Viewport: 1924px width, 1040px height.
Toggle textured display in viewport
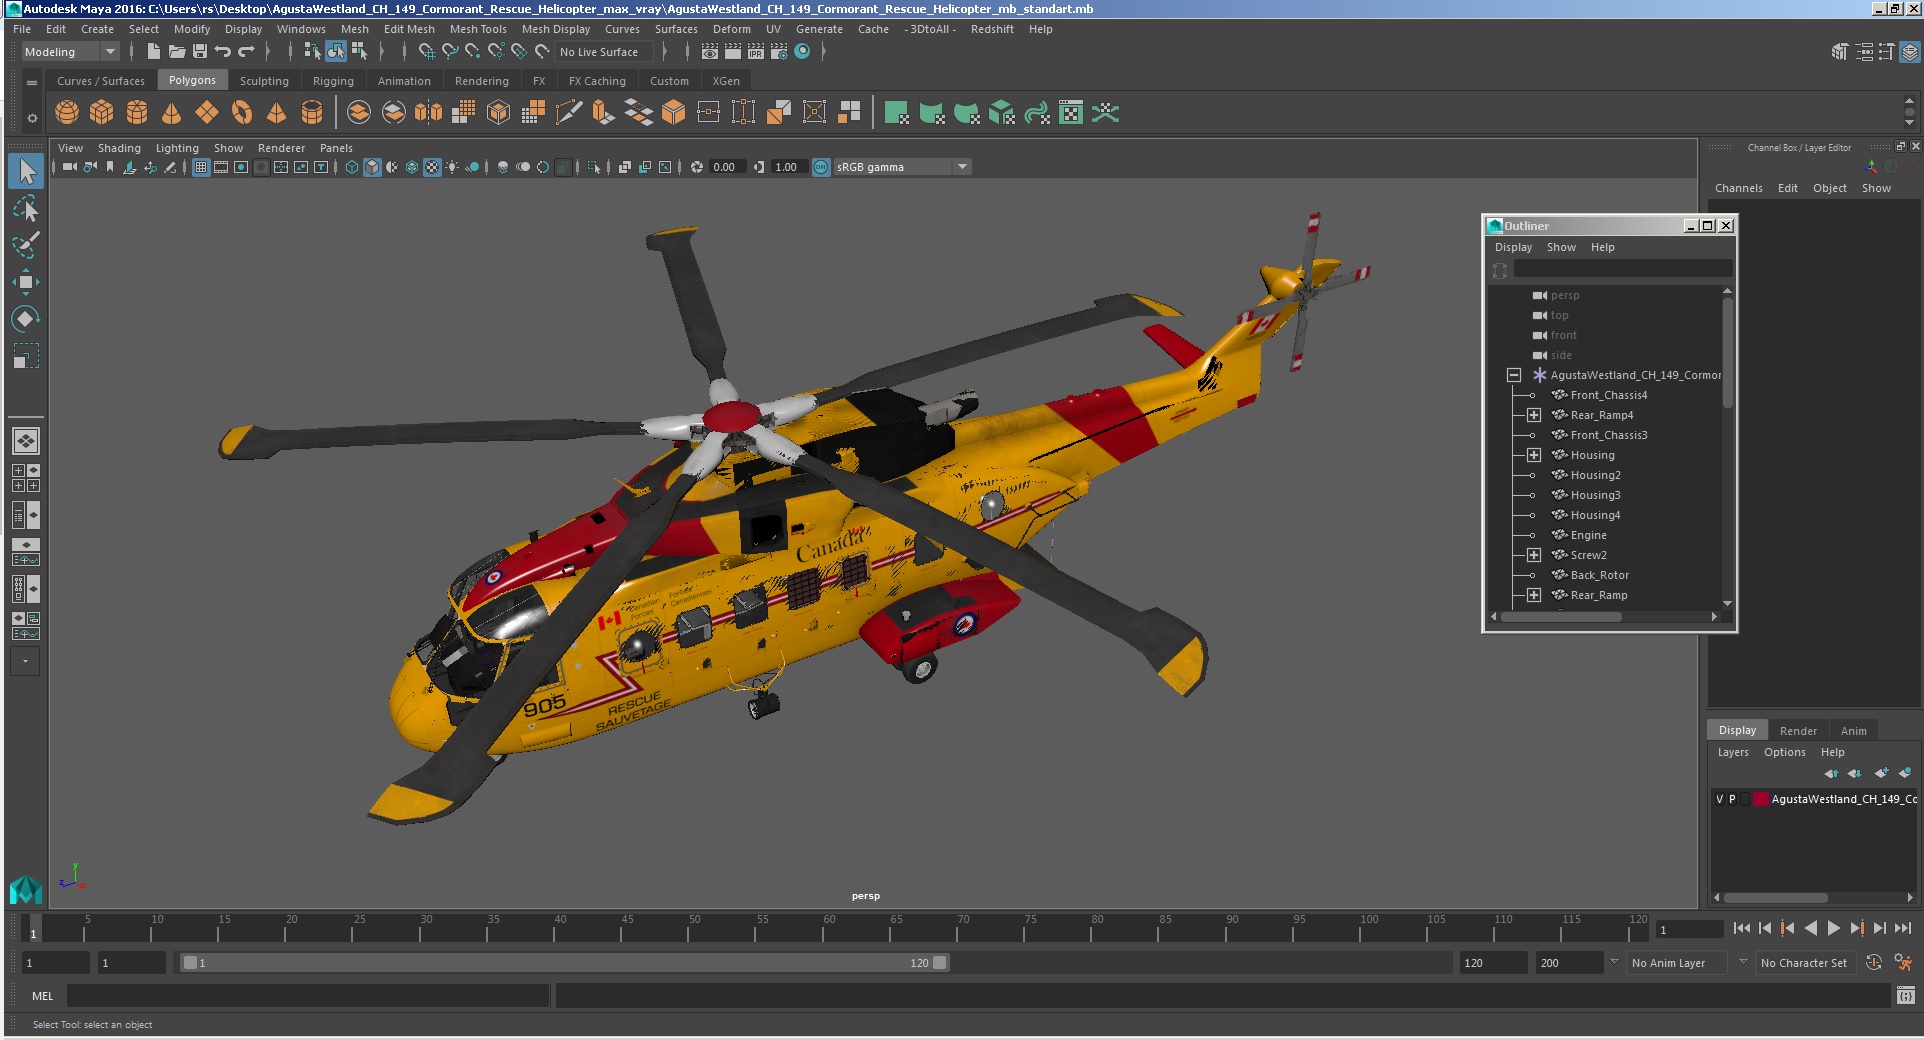432,167
